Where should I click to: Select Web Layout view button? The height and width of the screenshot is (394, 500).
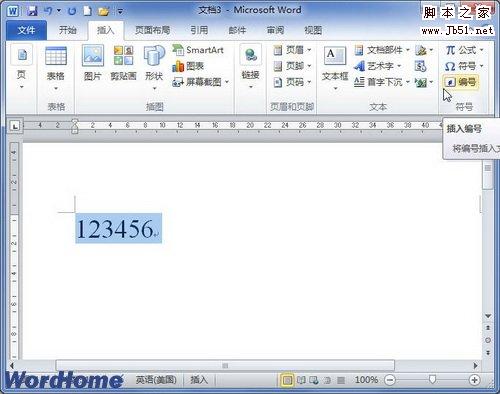[314, 380]
